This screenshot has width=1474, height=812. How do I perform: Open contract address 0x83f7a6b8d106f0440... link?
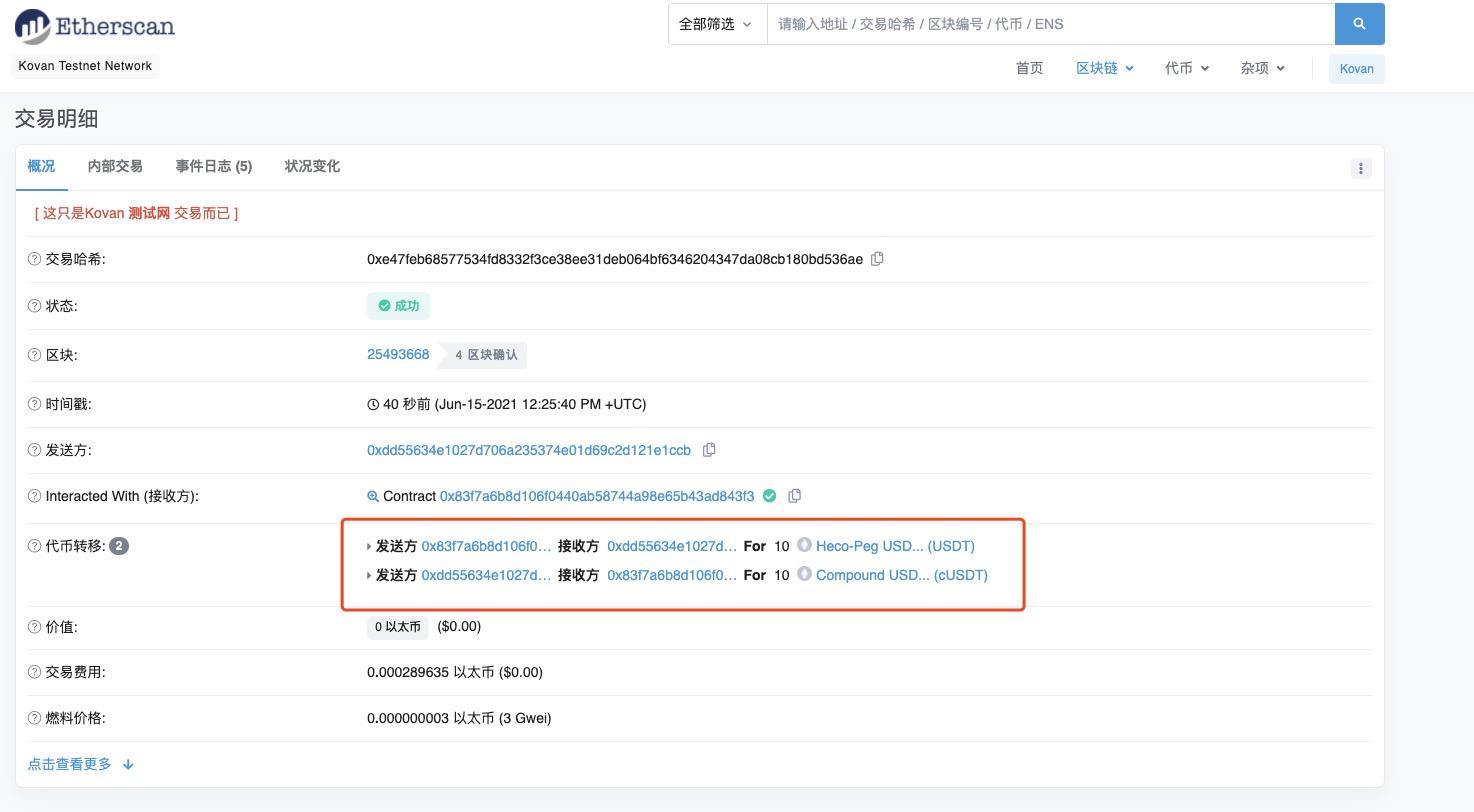[597, 496]
